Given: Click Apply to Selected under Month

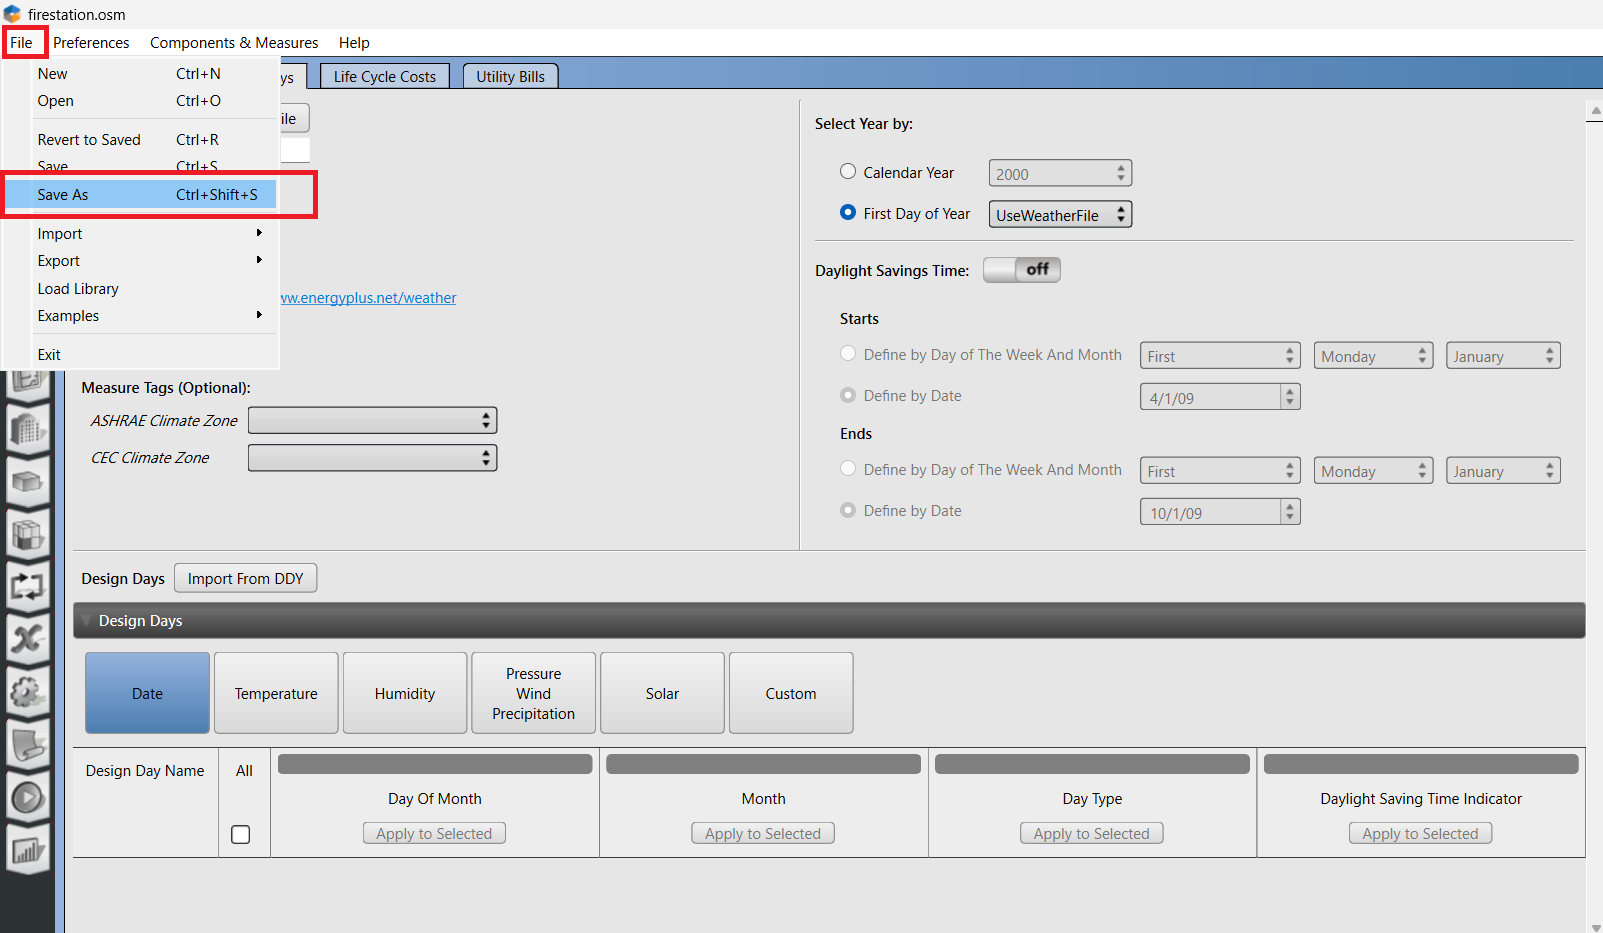Looking at the screenshot, I should click(x=763, y=834).
